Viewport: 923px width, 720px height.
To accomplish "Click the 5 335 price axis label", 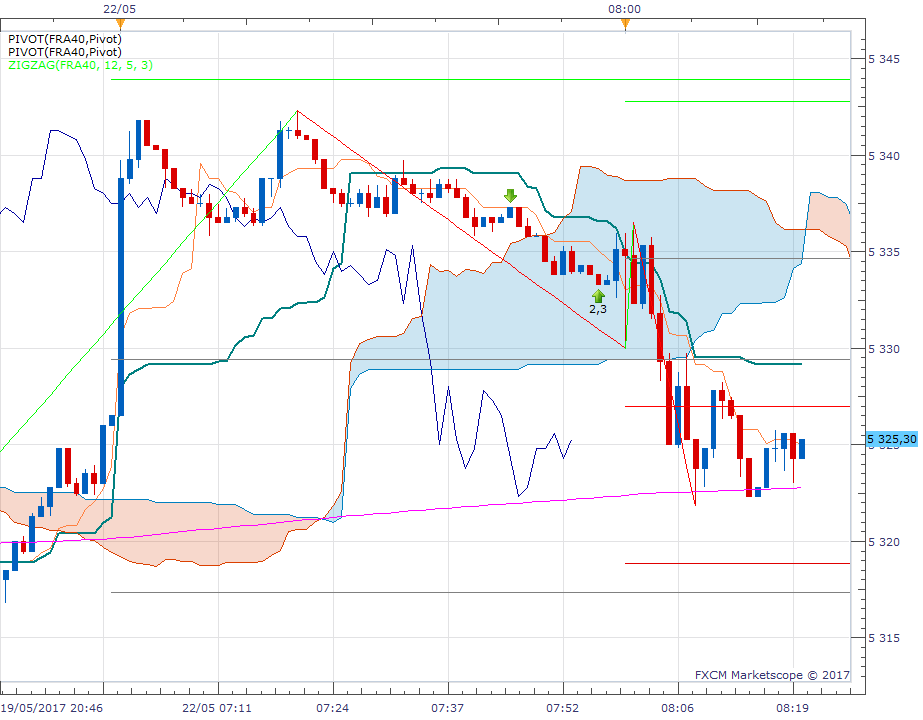I will click(x=884, y=253).
